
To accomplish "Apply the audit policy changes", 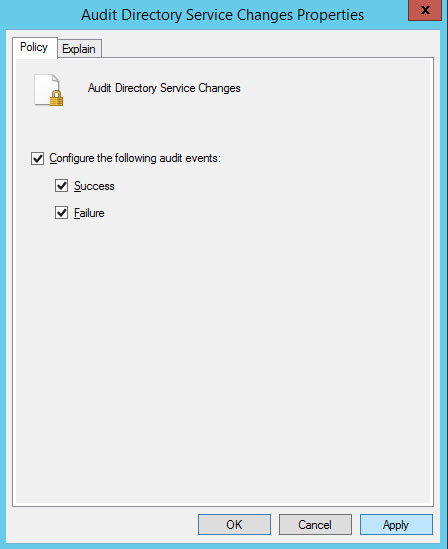I will pyautogui.click(x=396, y=524).
